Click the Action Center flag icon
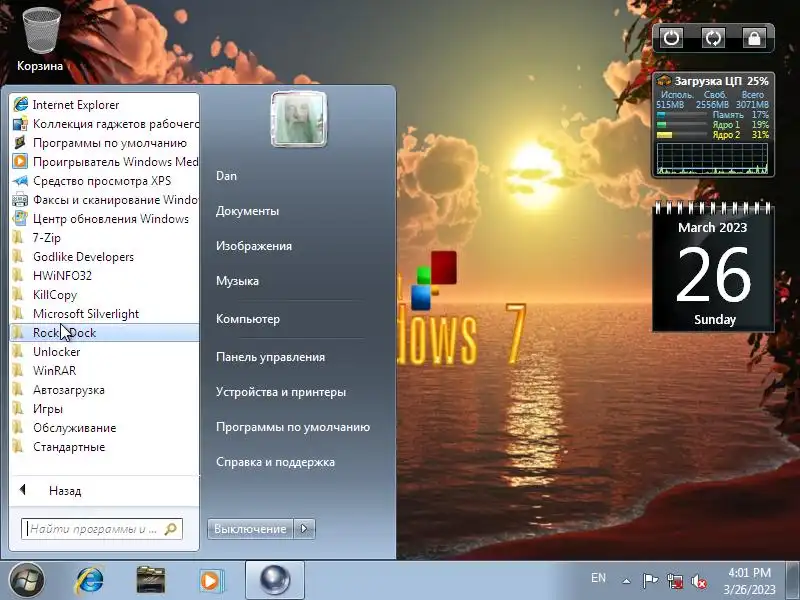The height and width of the screenshot is (600, 800). pyautogui.click(x=650, y=581)
